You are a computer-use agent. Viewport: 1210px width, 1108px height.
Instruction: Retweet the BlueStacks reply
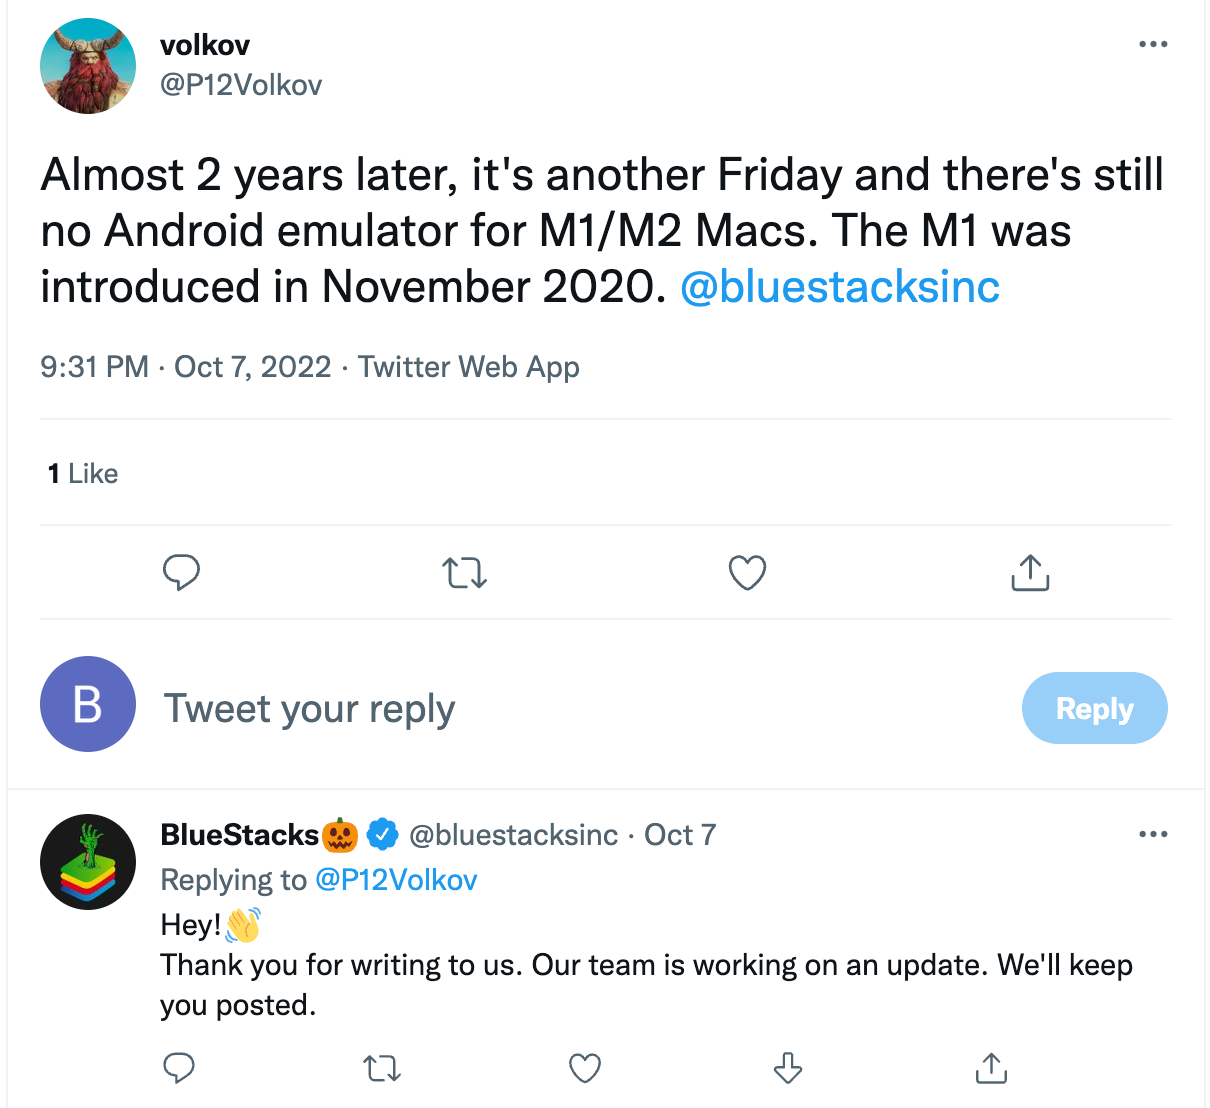pyautogui.click(x=381, y=1068)
